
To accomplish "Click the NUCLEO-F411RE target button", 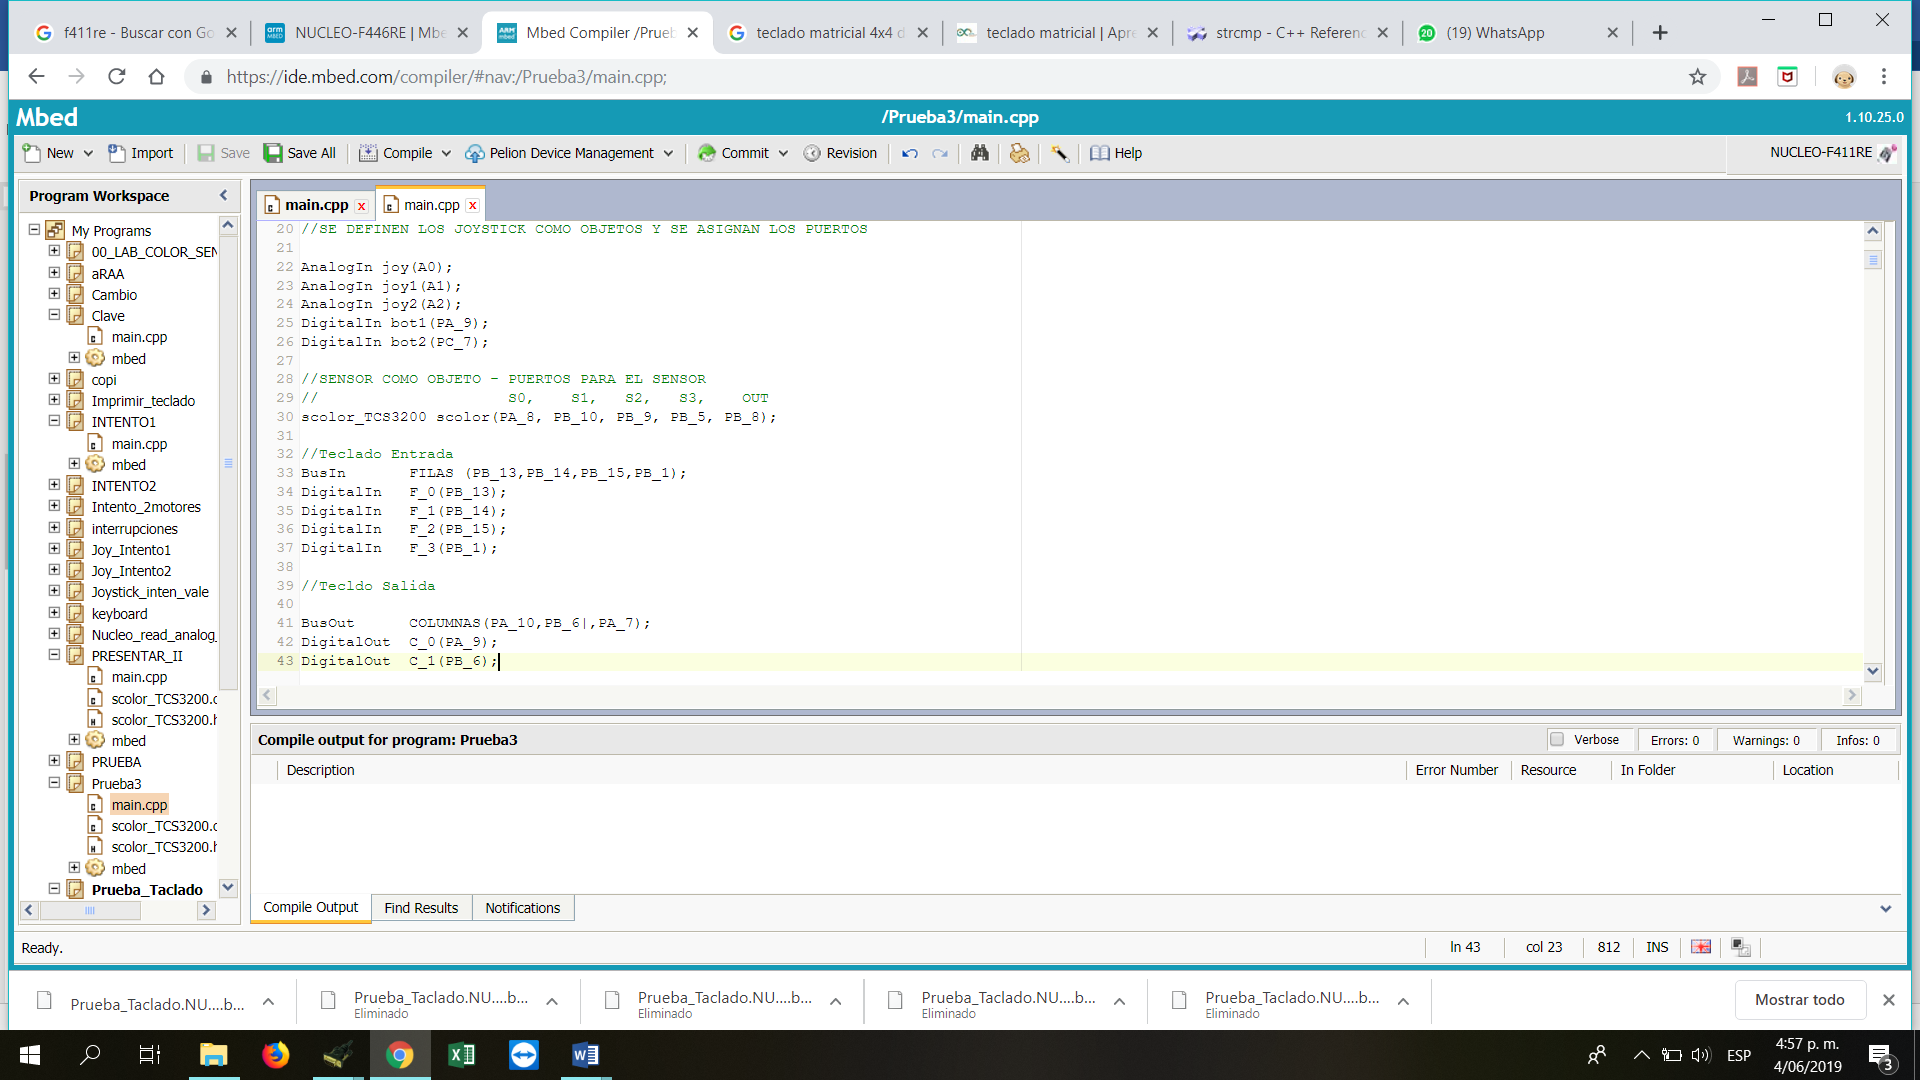I will pyautogui.click(x=1820, y=152).
